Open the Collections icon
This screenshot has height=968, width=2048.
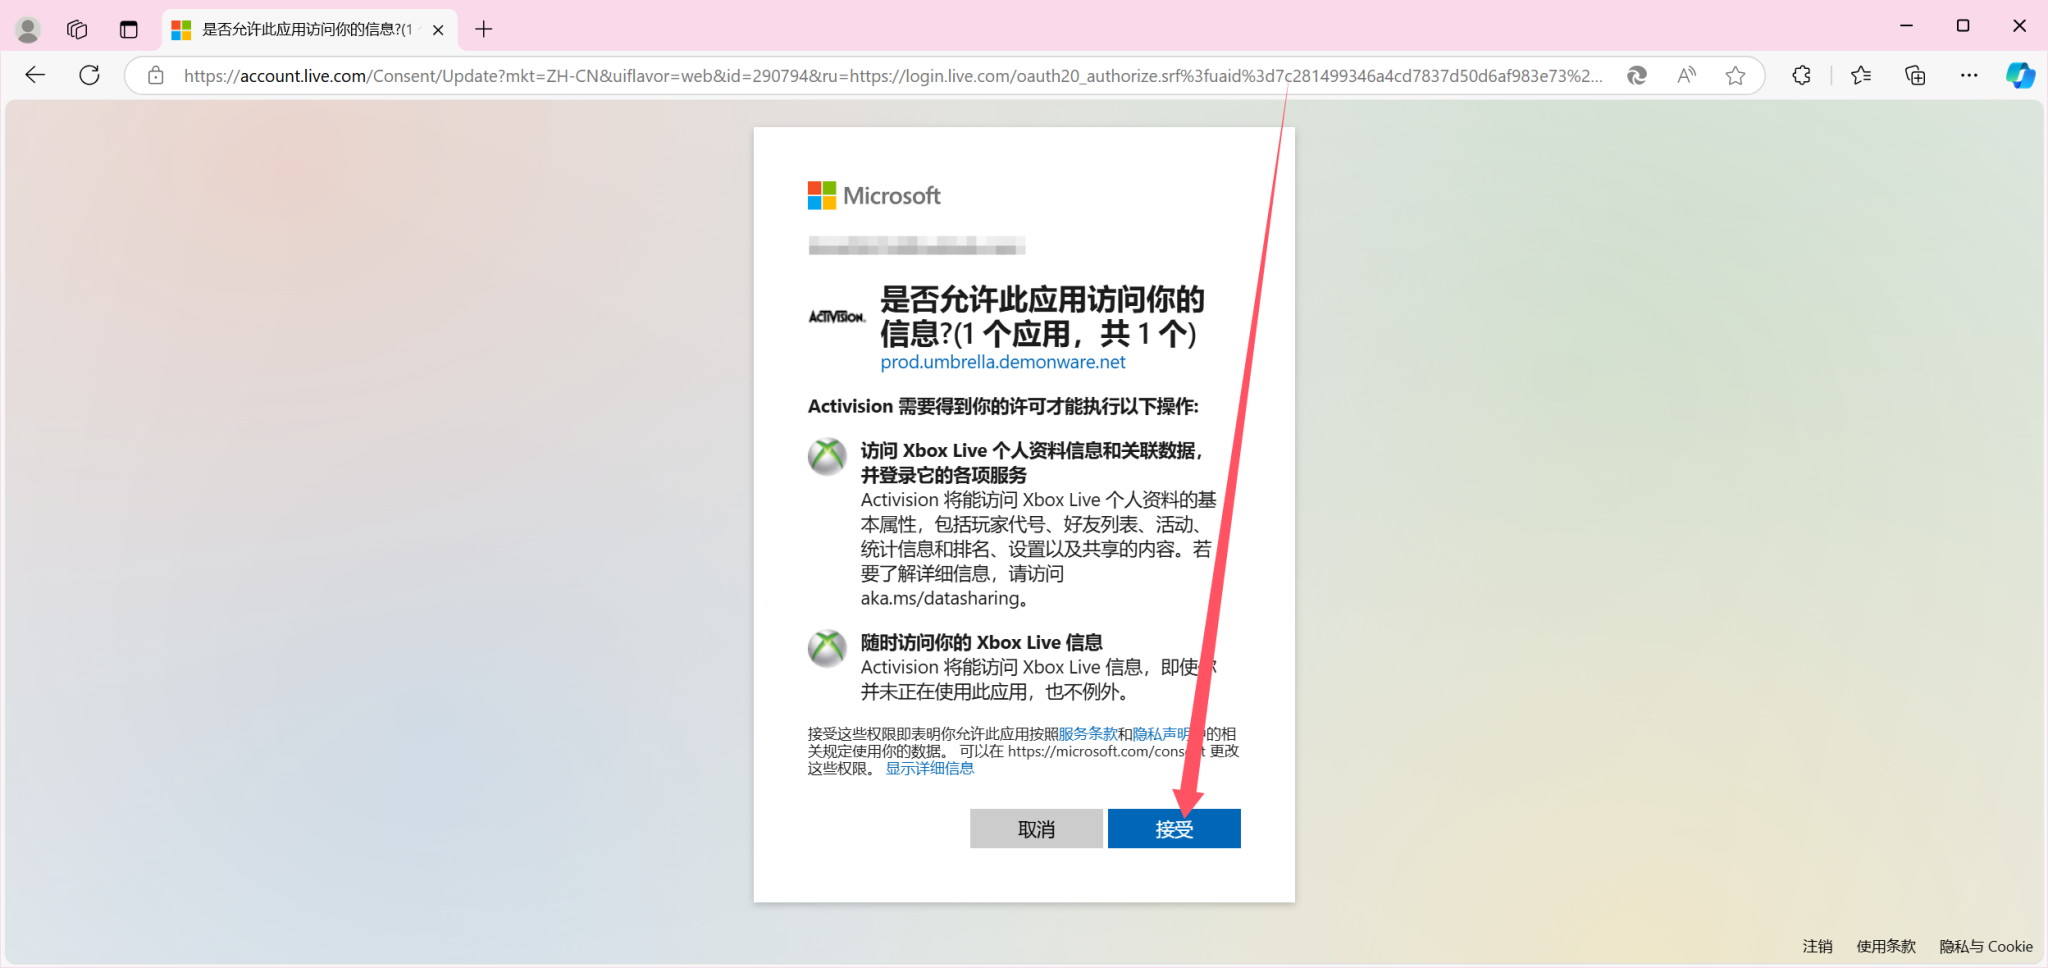(1914, 75)
